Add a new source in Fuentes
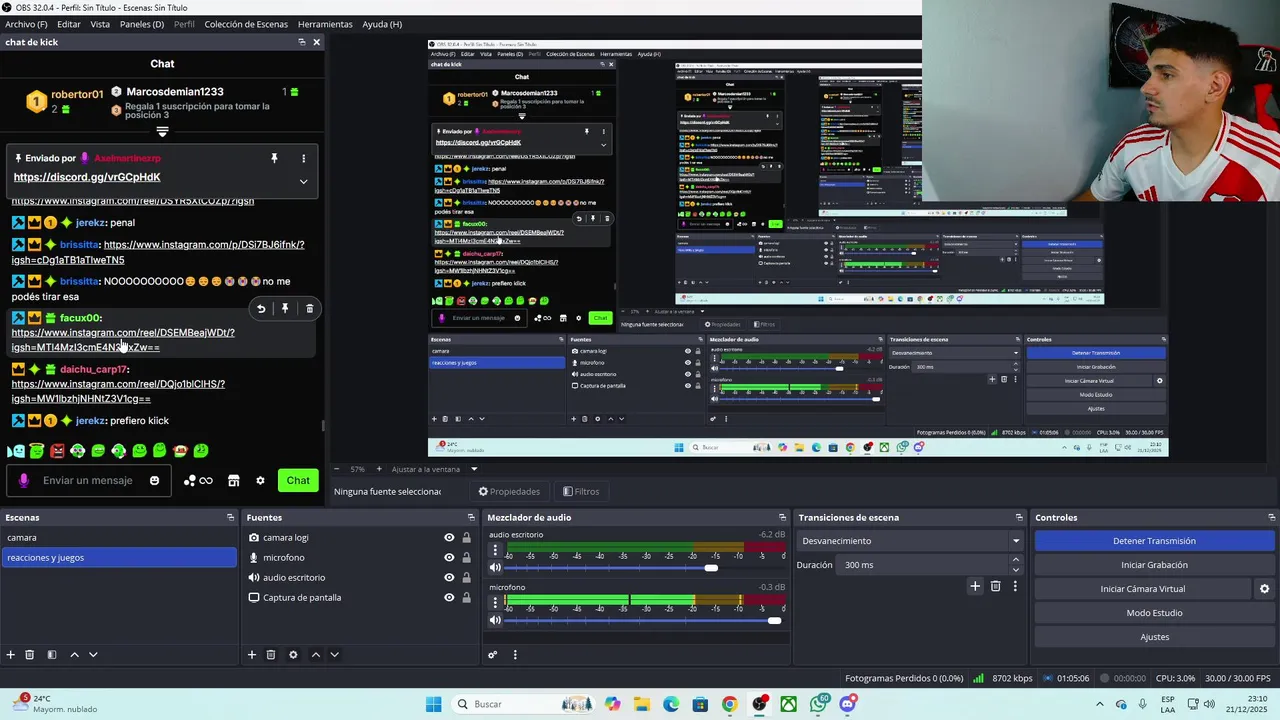The image size is (1280, 720). [x=252, y=655]
